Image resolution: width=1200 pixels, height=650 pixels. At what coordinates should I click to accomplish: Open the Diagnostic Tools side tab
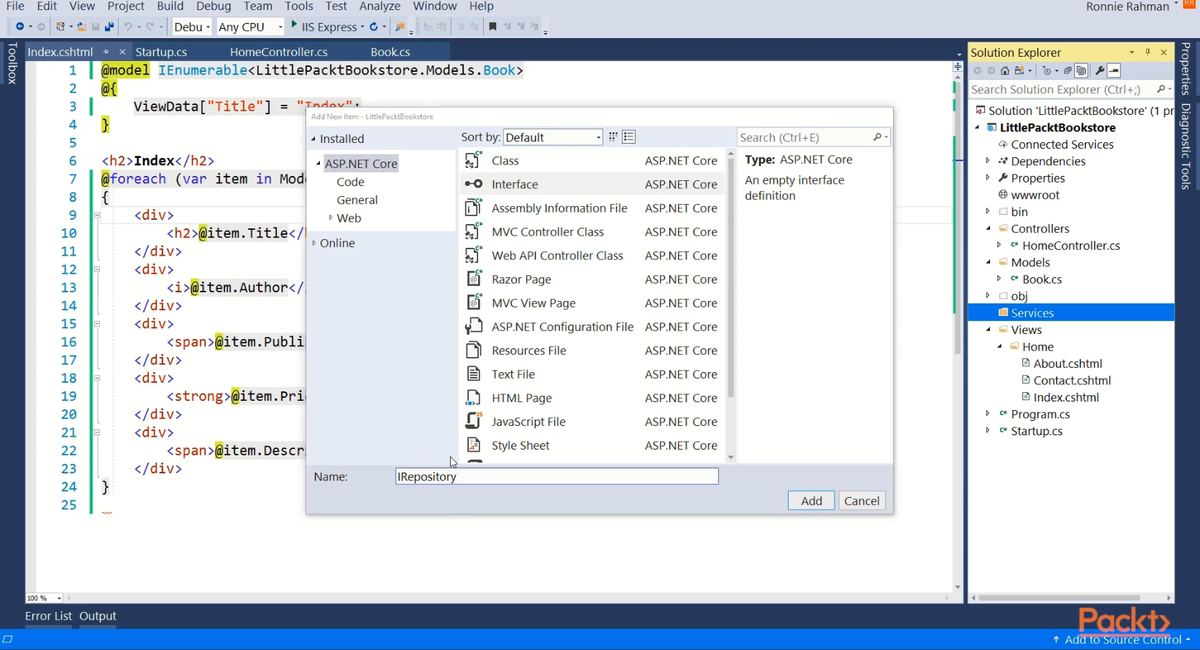1186,146
